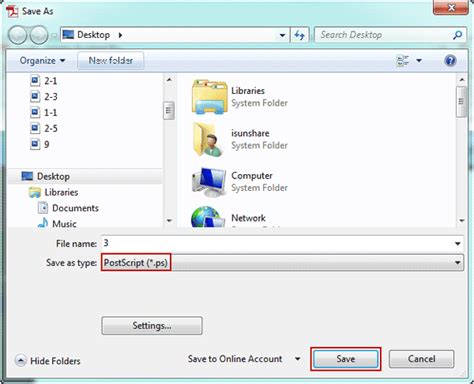This screenshot has width=474, height=384.
Task: Open the Help question mark icon
Action: [450, 61]
